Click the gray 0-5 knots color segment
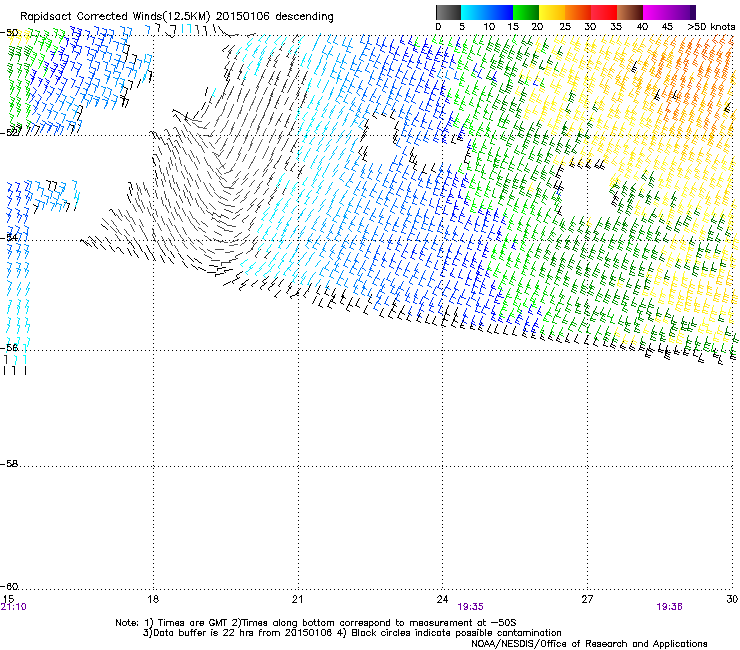 click(448, 12)
